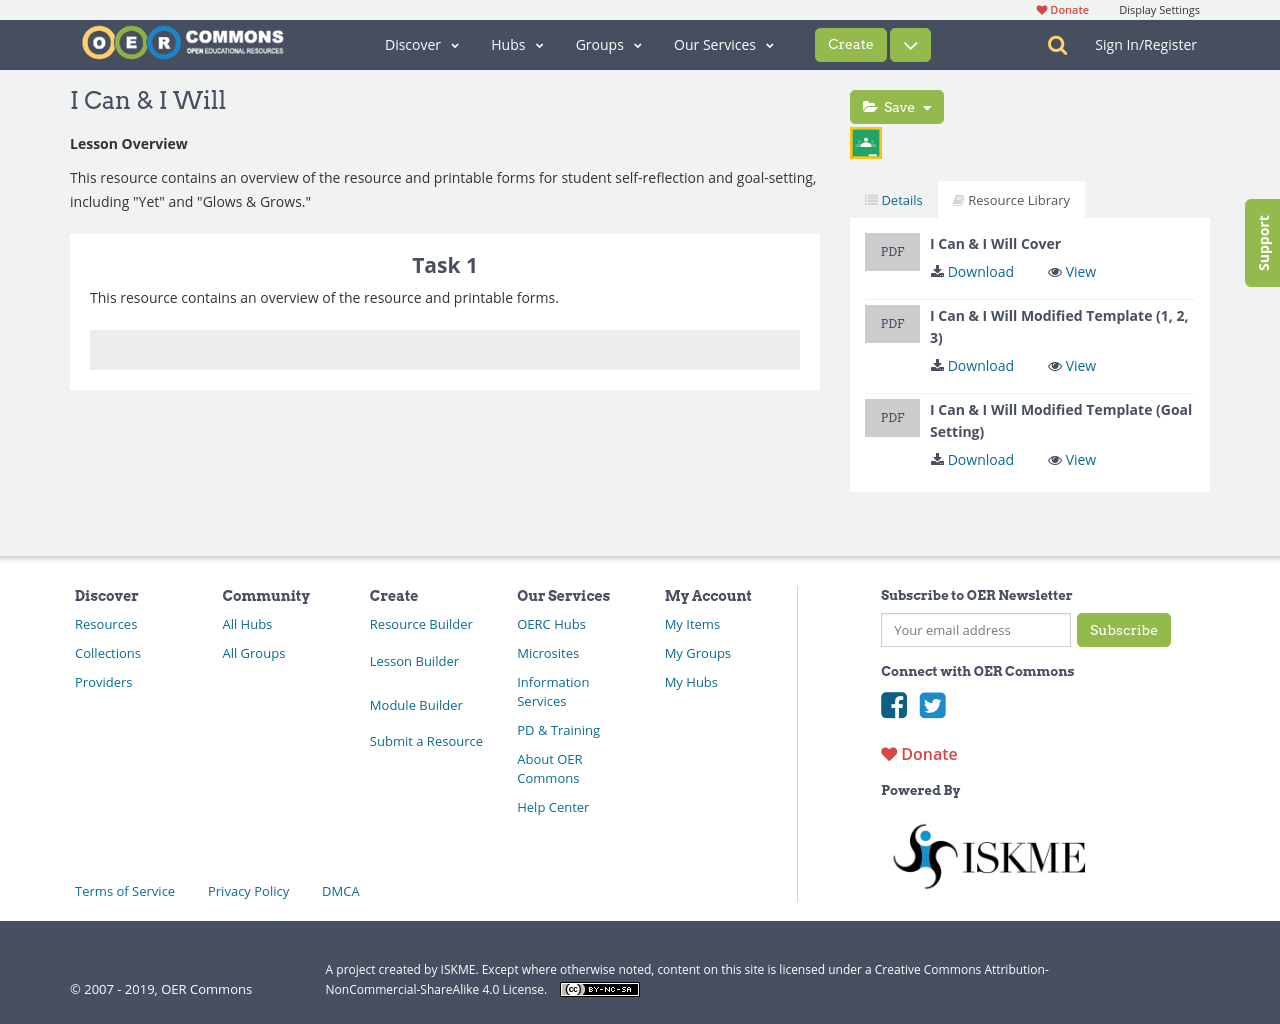Screen dimensions: 1280x1024
Task: Share via Google Classroom icon
Action: [x=866, y=143]
